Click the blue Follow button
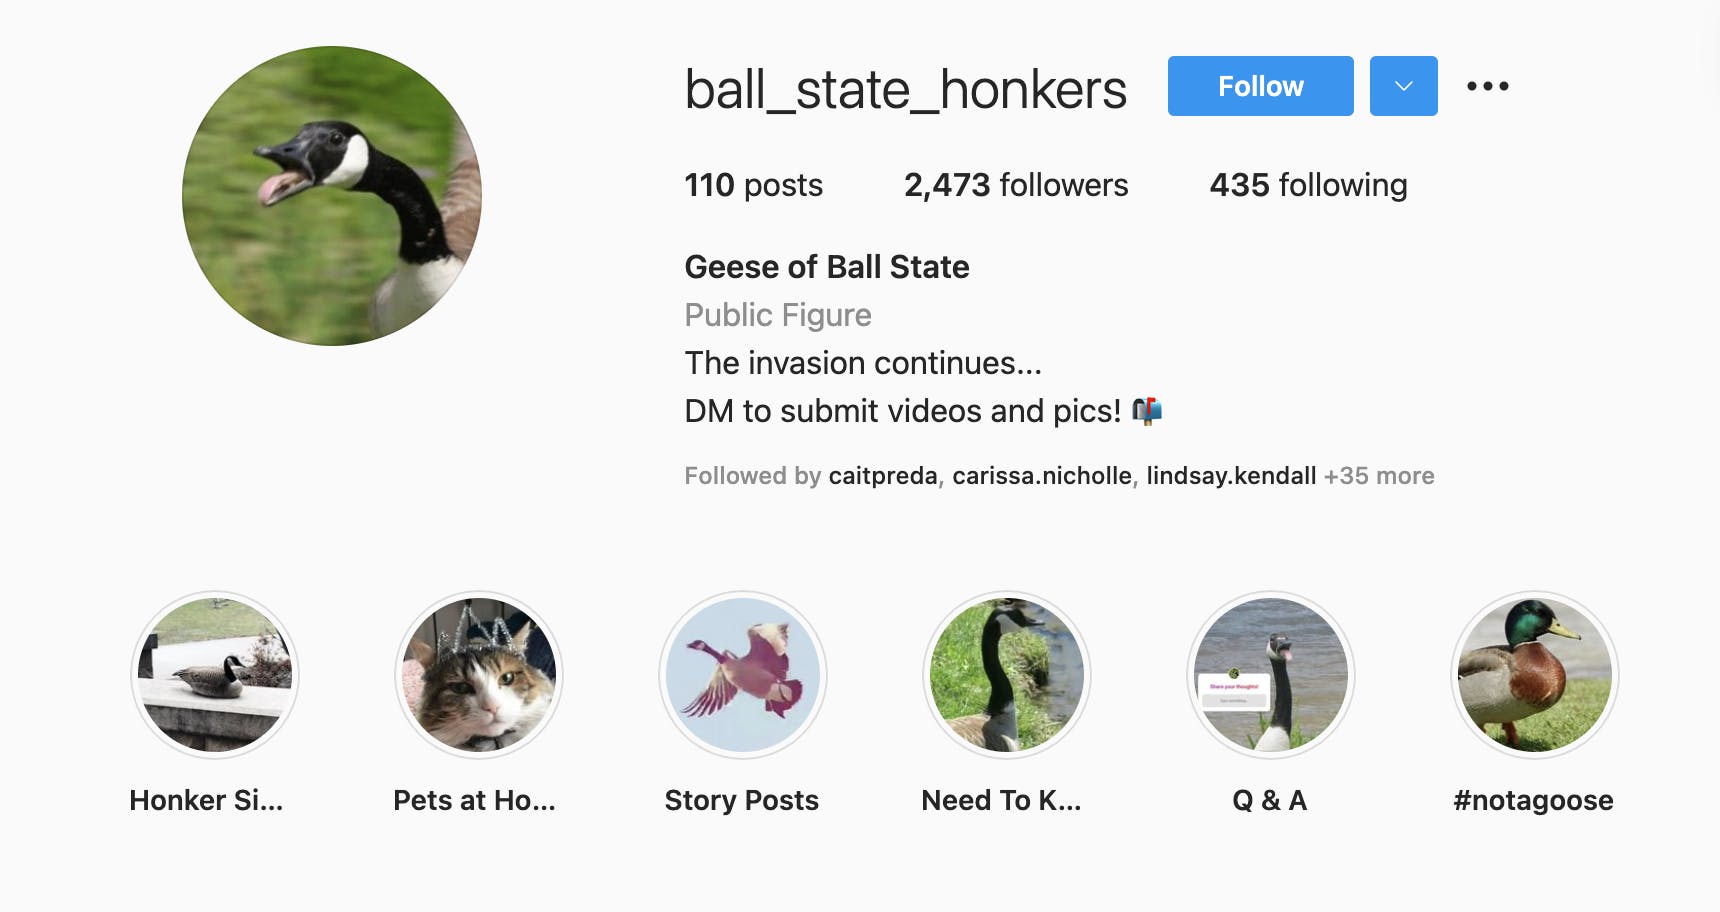 pos(1260,86)
